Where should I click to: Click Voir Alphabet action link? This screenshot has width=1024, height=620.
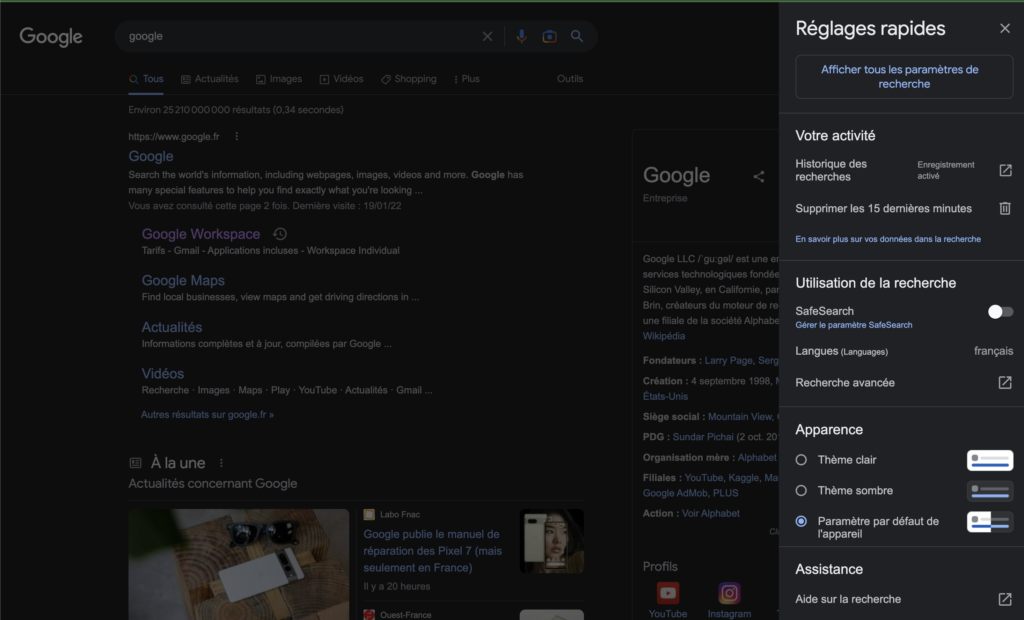711,514
